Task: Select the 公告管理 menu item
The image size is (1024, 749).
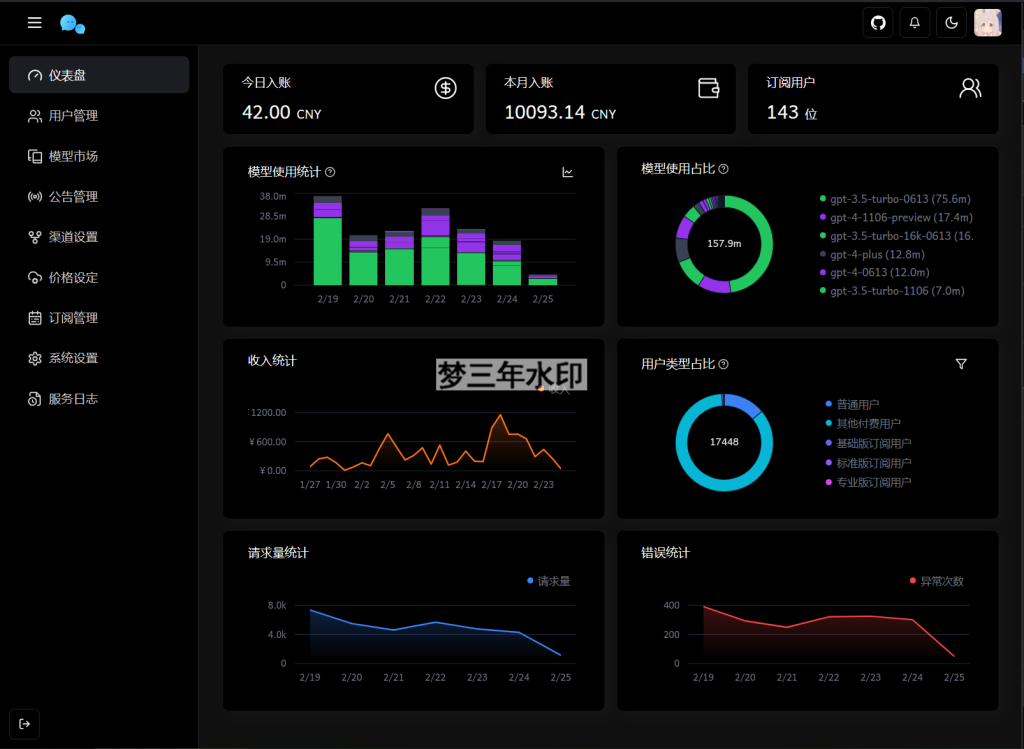Action: 99,197
